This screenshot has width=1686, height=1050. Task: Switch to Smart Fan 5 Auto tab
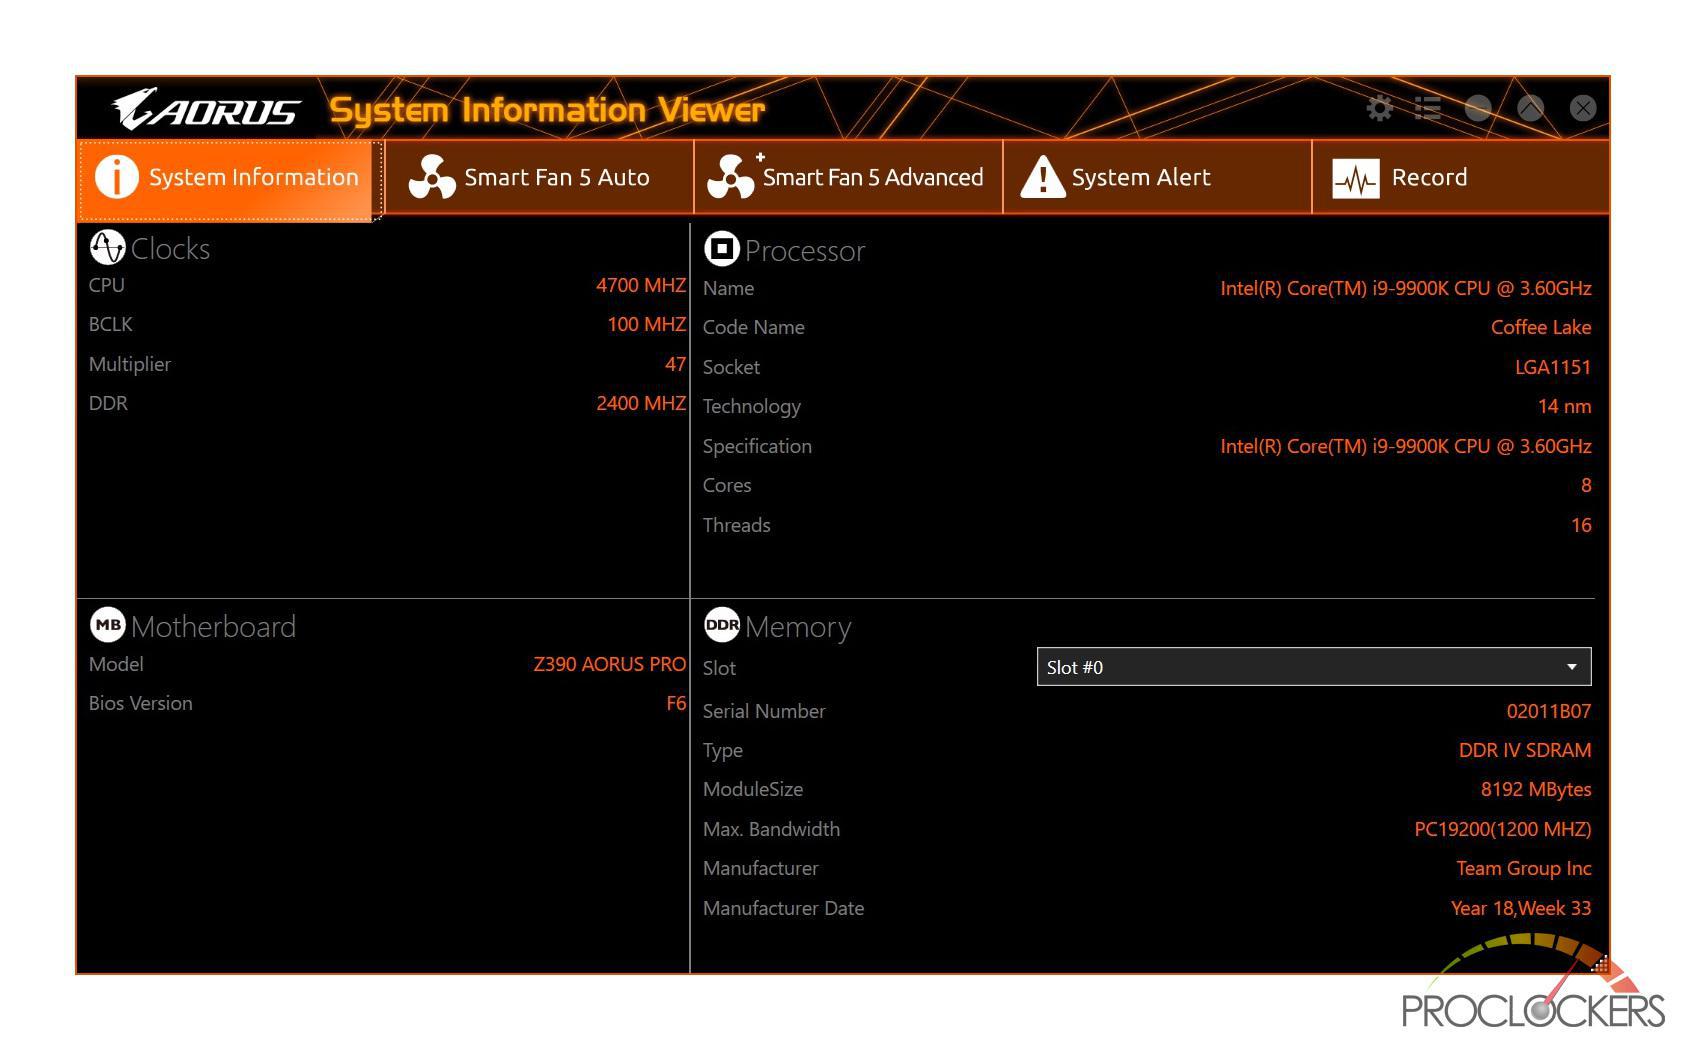click(539, 178)
